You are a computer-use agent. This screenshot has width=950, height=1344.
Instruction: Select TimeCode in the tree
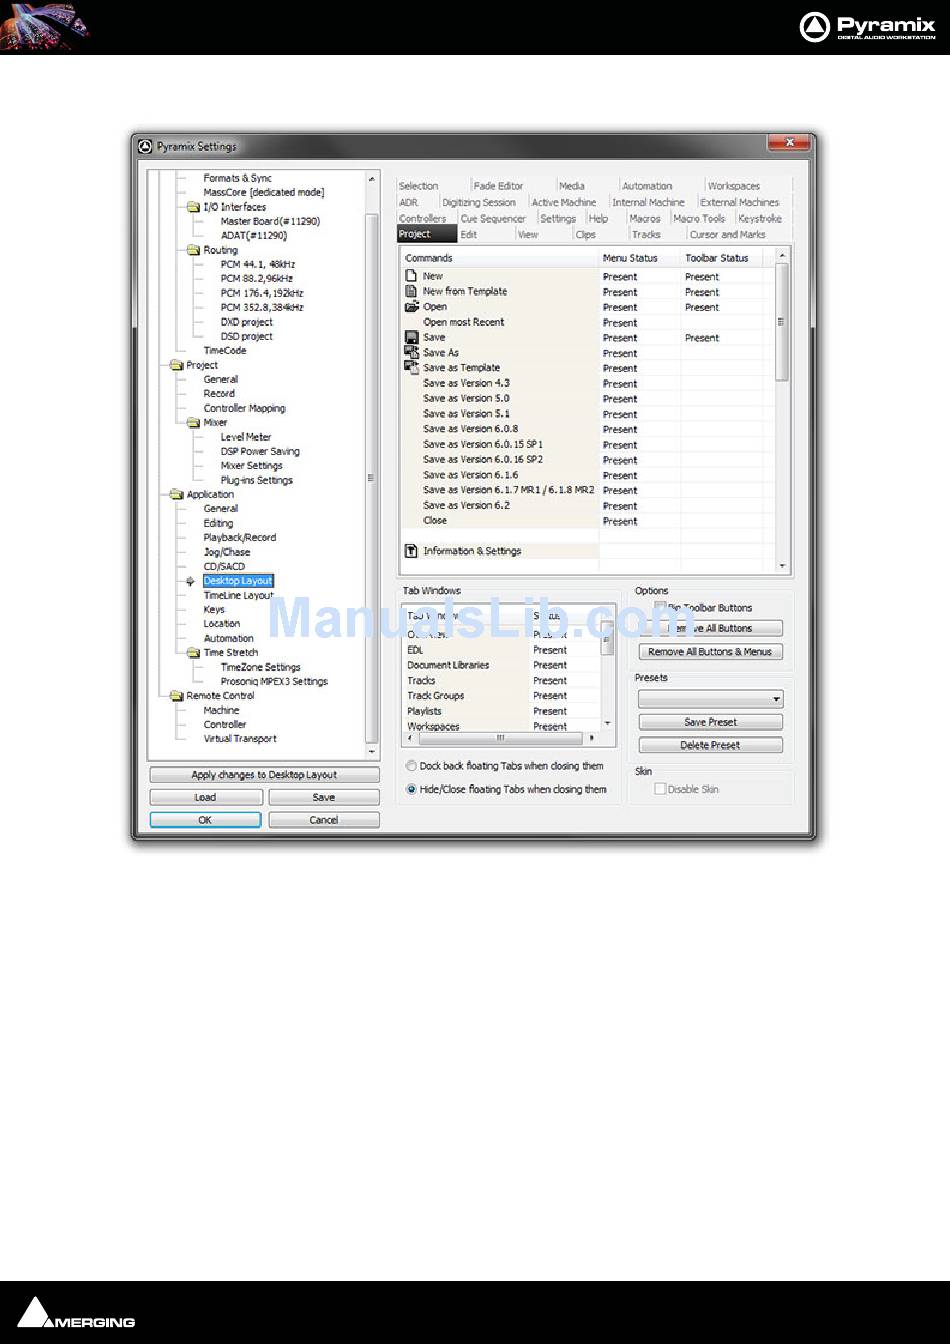point(225,351)
